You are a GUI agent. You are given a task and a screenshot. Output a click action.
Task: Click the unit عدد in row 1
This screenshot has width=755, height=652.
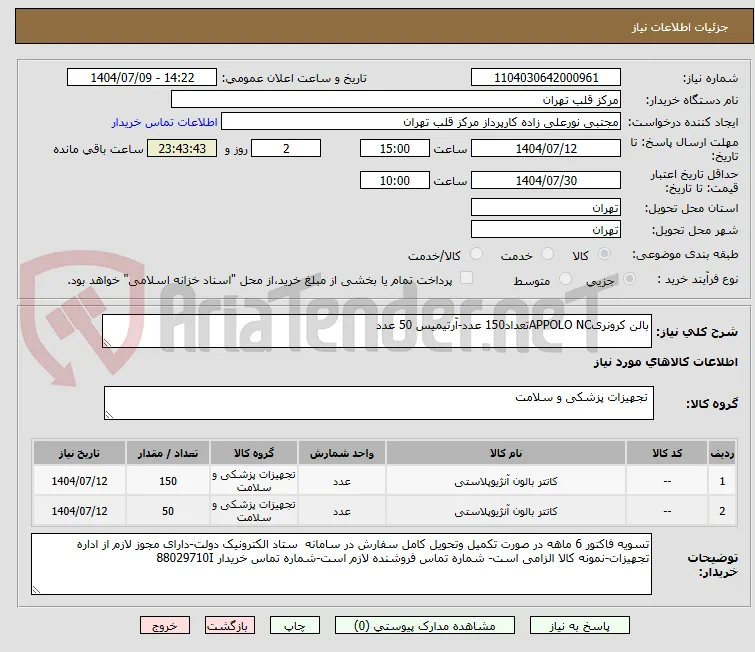coord(342,481)
